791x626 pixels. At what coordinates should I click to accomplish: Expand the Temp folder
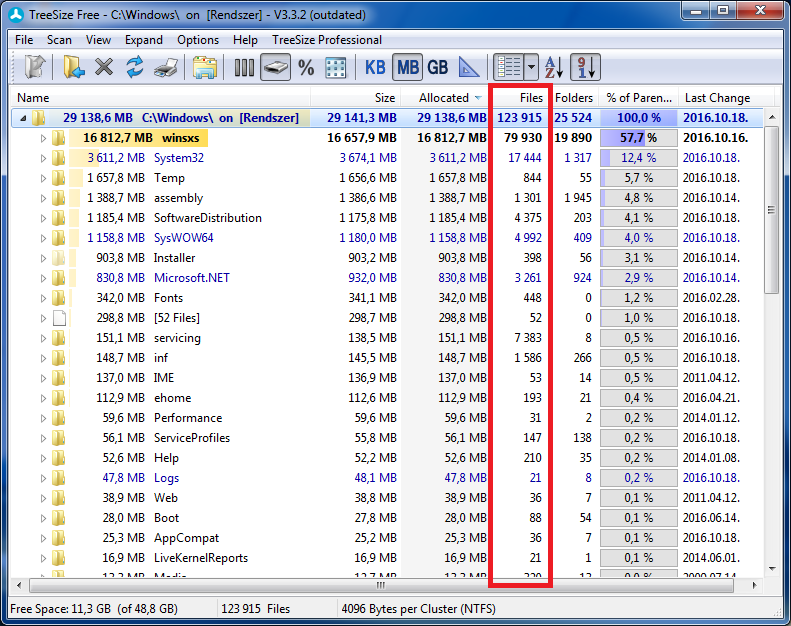pos(43,178)
